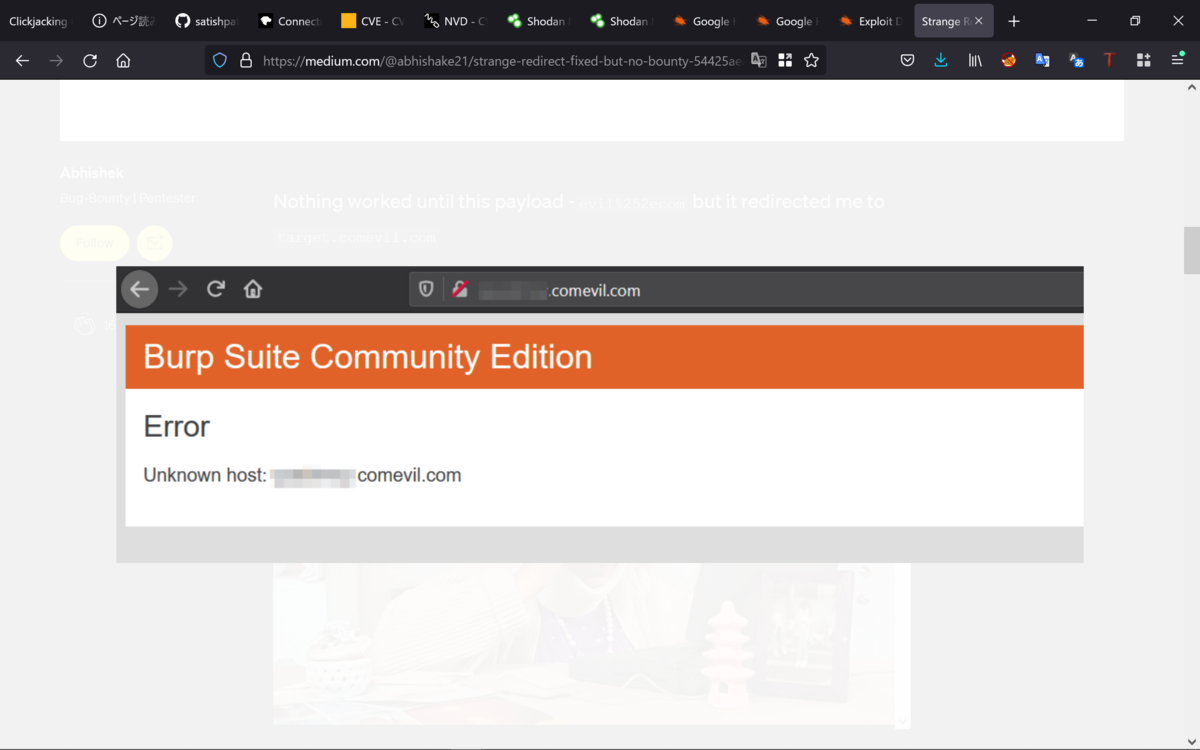Click the page scrollbar thumb
The height and width of the screenshot is (750, 1200).
[1192, 250]
